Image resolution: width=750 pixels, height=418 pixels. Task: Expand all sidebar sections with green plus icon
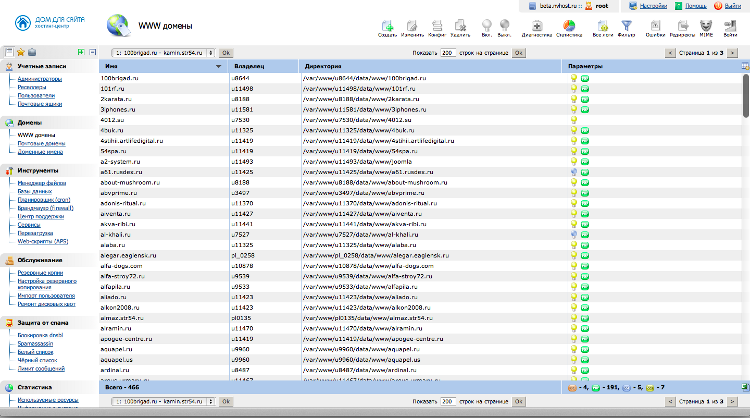(81, 52)
